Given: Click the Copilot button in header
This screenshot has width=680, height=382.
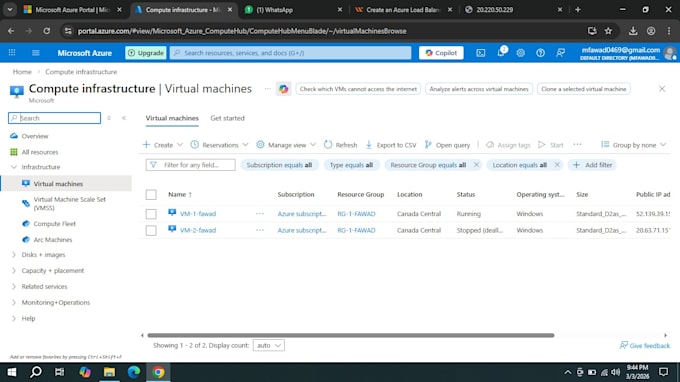Looking at the screenshot, I should (441, 53).
